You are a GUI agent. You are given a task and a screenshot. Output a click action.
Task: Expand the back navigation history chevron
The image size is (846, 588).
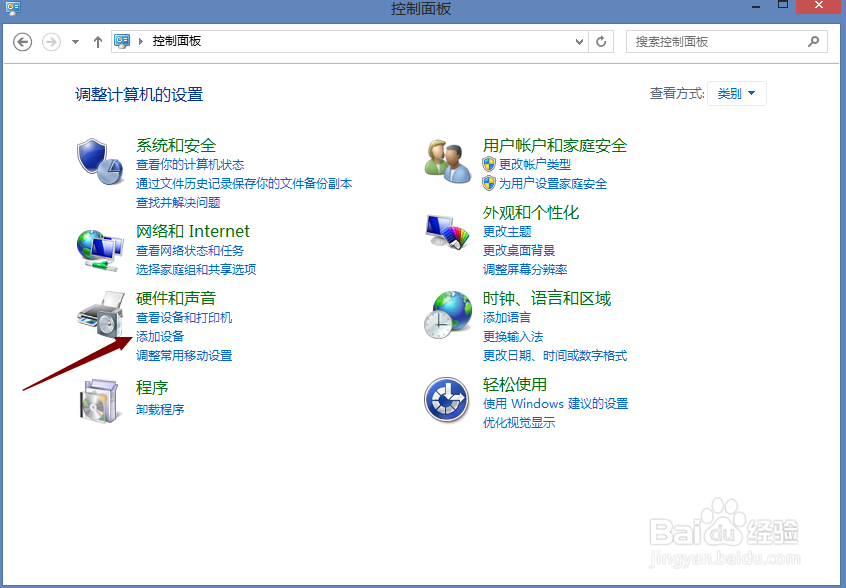(x=74, y=41)
